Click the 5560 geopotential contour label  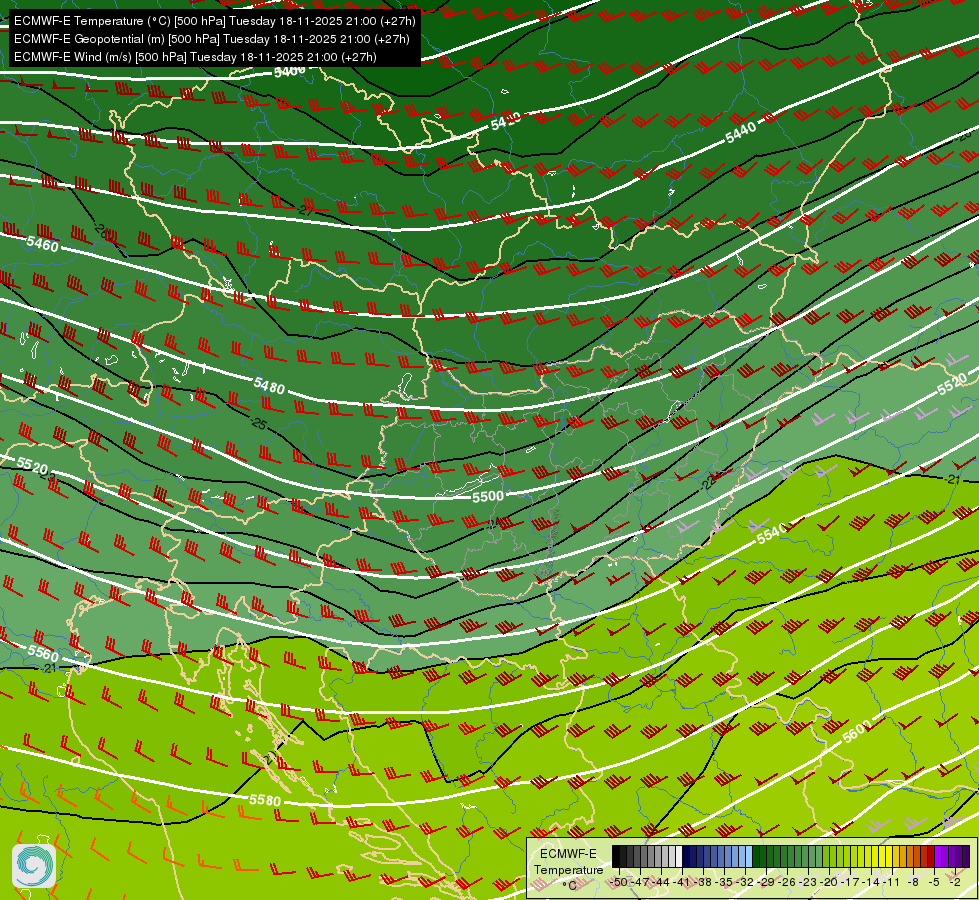tap(43, 653)
